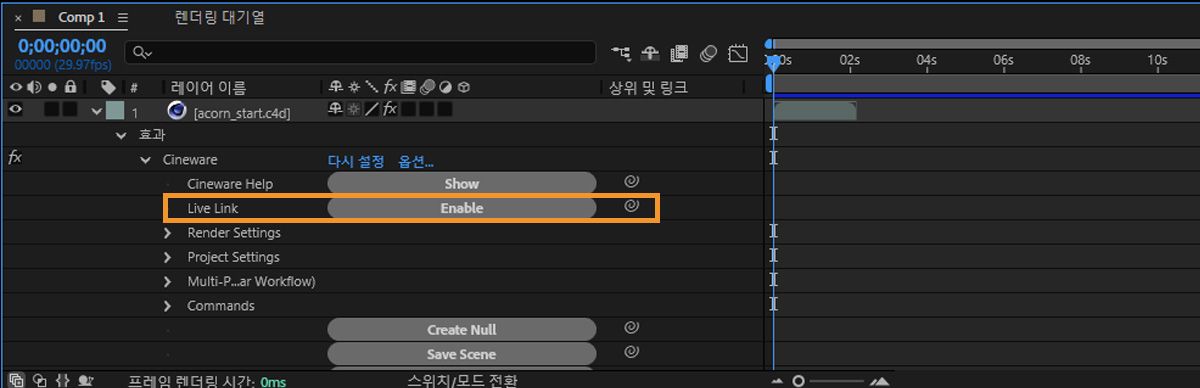Viewport: 1200px width, 388px height.
Task: Click the 레이어 이름 column header
Action: (208, 88)
